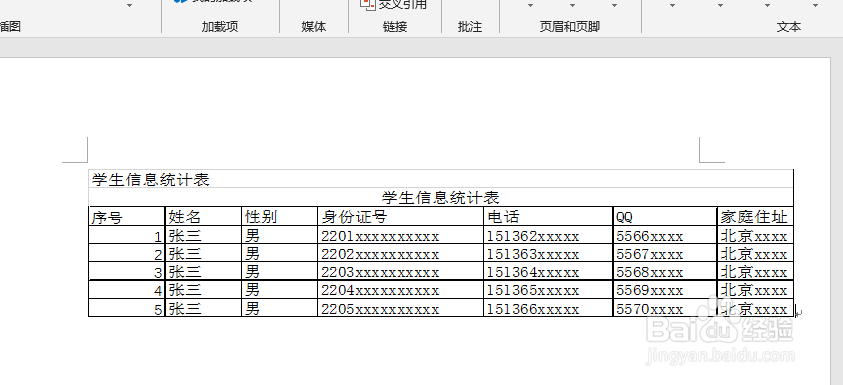Click the centered title 学生信息统计表
This screenshot has width=843, height=385.
(x=441, y=197)
